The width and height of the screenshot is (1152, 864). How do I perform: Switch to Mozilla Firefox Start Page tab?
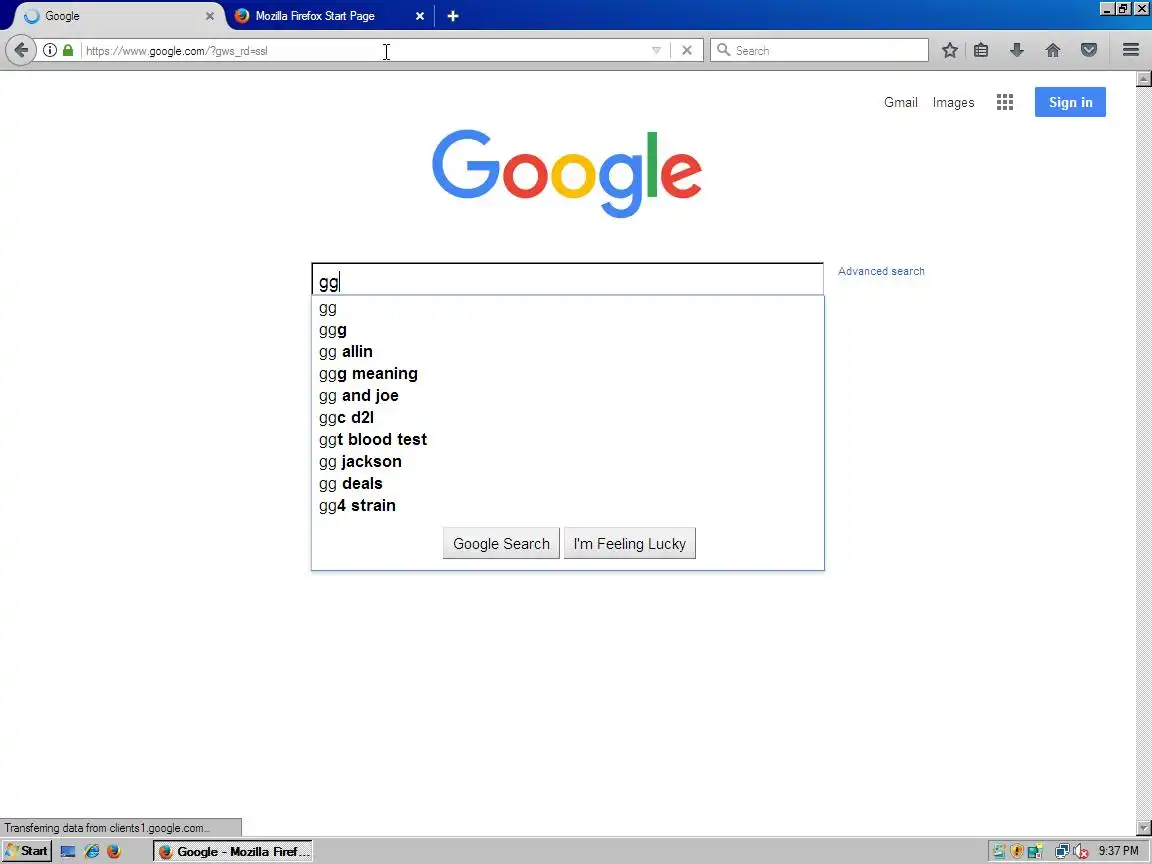point(329,15)
